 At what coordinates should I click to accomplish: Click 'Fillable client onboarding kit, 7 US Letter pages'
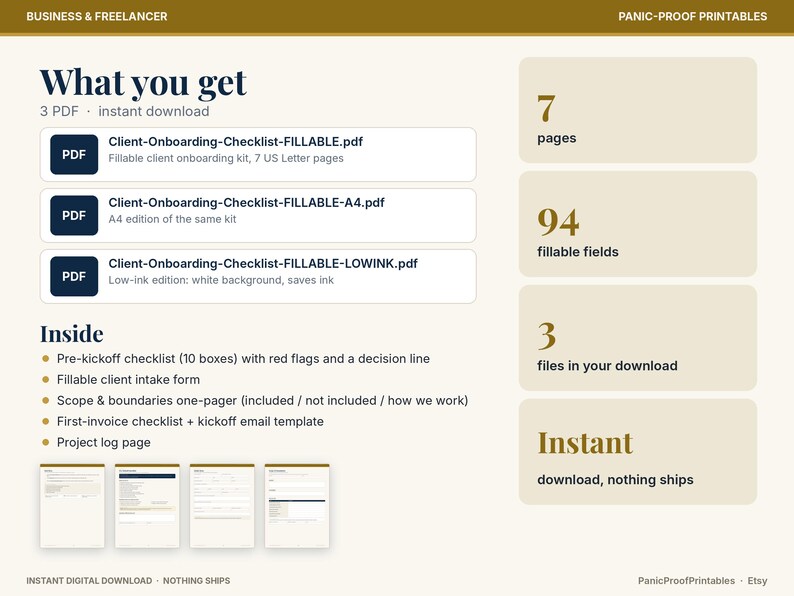pos(226,158)
